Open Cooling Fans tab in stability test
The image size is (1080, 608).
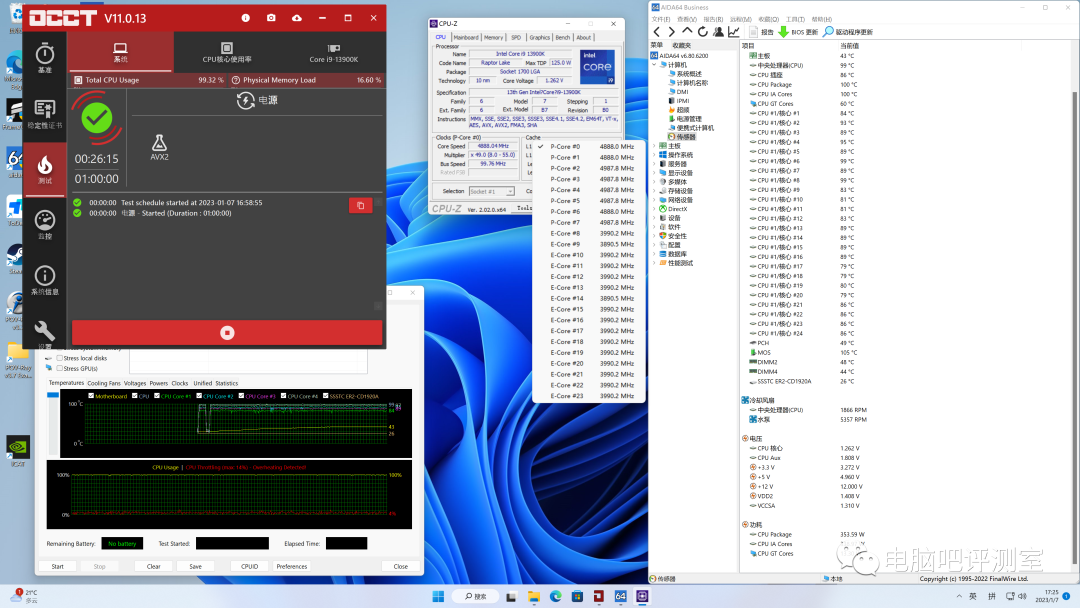point(104,384)
